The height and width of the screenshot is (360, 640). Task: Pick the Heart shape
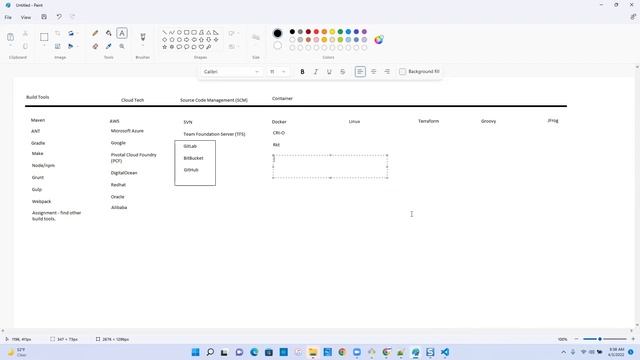201,47
